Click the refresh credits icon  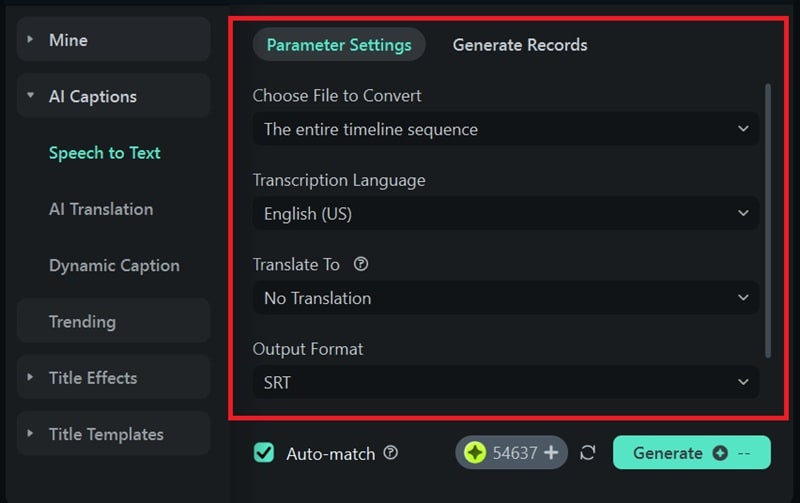[588, 453]
